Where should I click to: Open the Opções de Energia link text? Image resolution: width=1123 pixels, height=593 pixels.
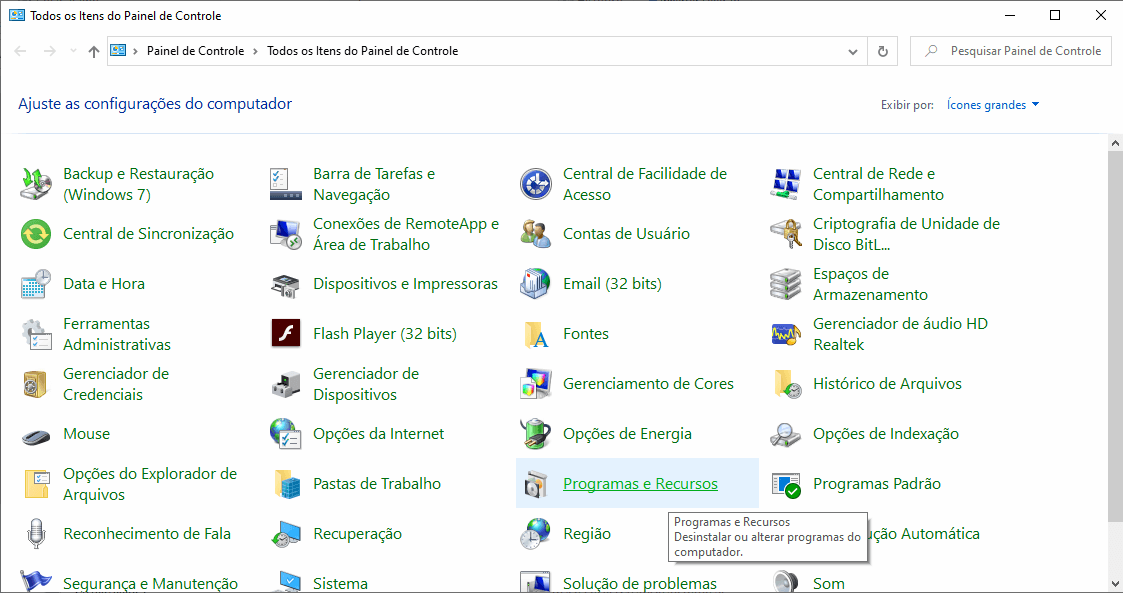tap(627, 434)
